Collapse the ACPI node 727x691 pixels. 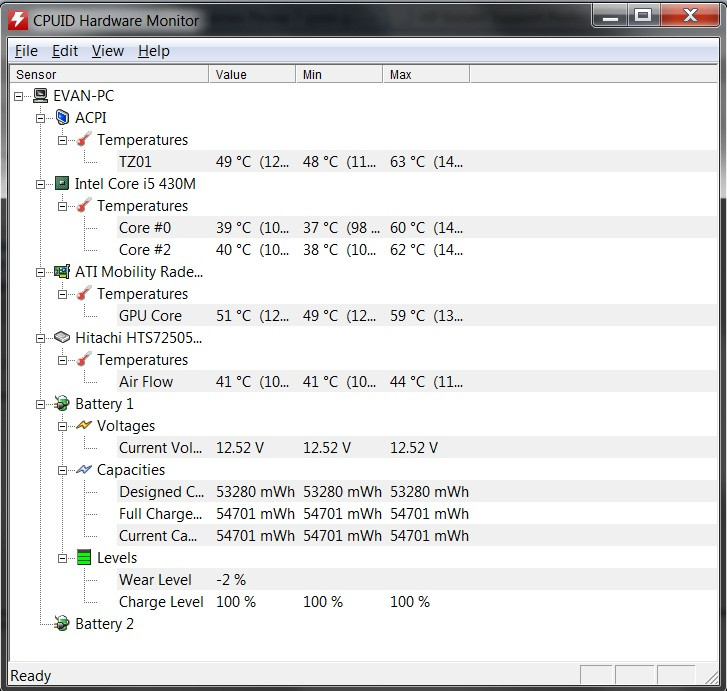tap(40, 118)
